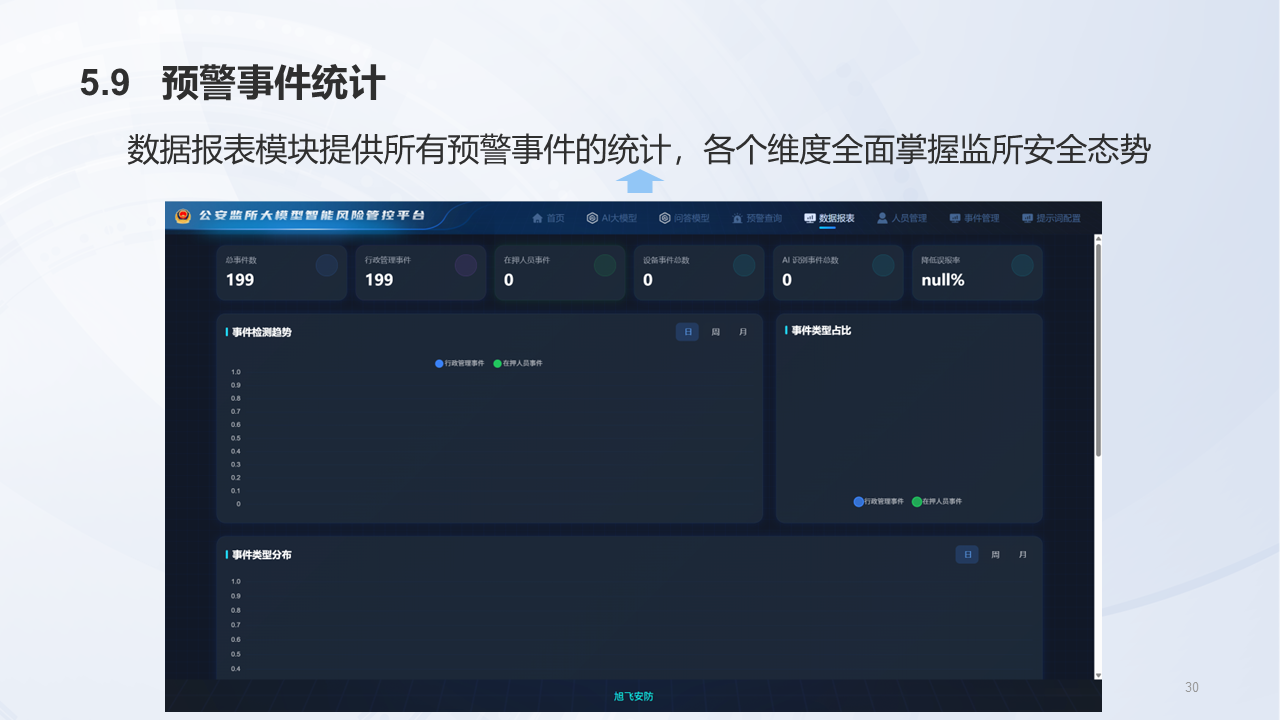
Task: Select 月 in 事件类型分布 panel
Action: click(1023, 554)
